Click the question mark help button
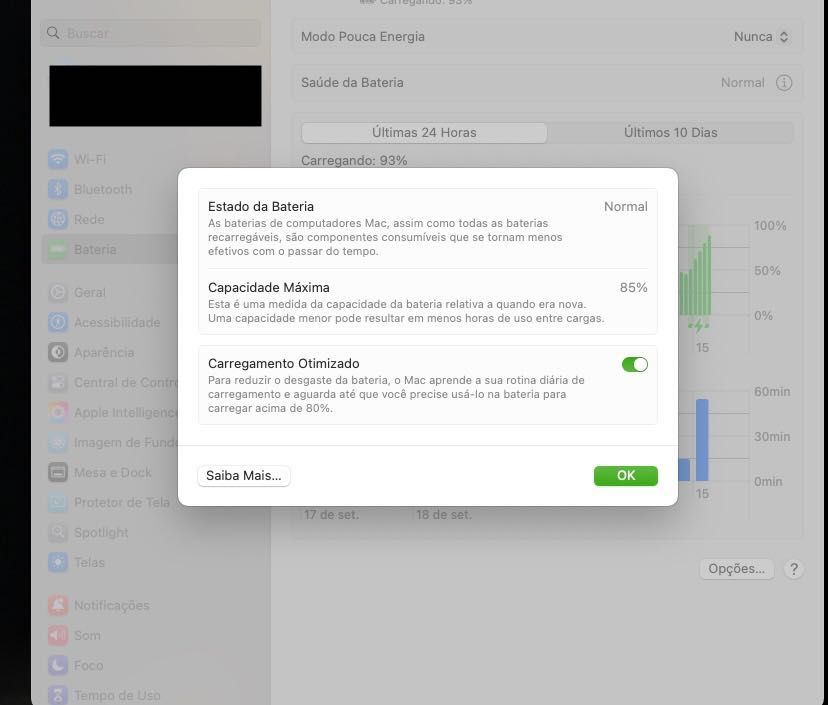The image size is (828, 705). (793, 569)
